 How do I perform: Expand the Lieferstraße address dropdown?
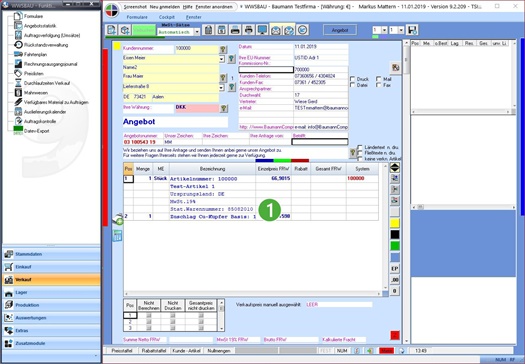click(222, 88)
